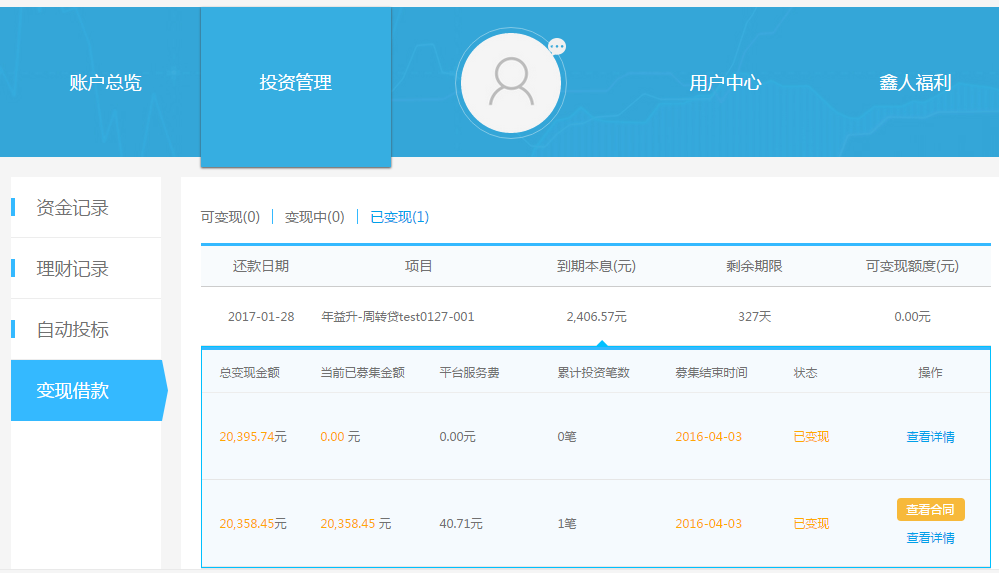Choose 自动投标 in the left sidebar

coord(73,329)
